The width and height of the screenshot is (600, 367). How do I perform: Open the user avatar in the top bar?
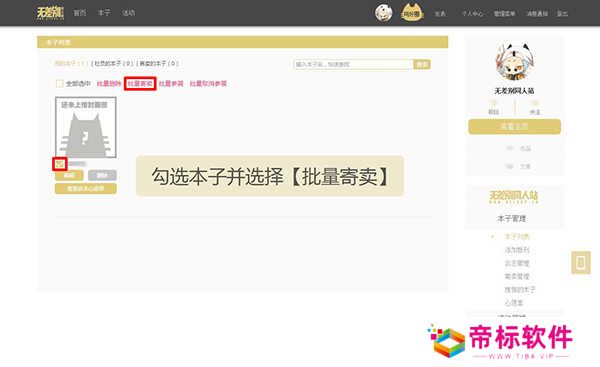[383, 13]
